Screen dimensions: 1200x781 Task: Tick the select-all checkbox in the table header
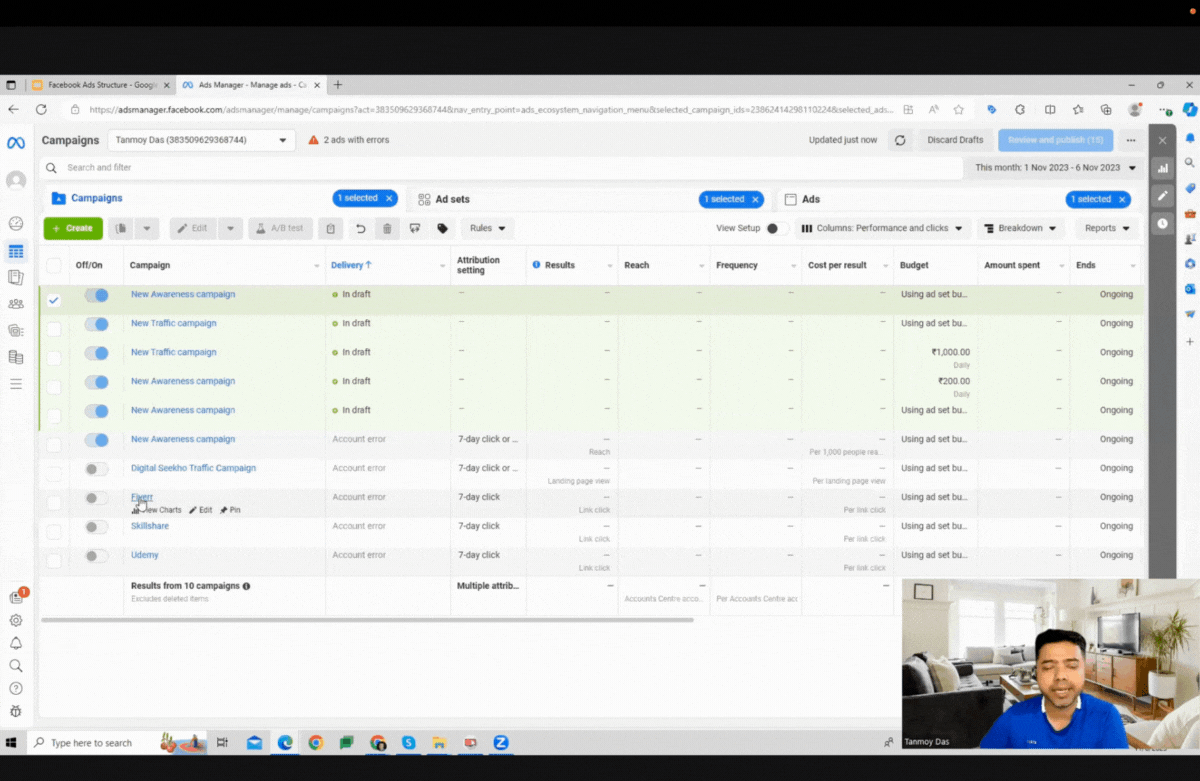53,265
